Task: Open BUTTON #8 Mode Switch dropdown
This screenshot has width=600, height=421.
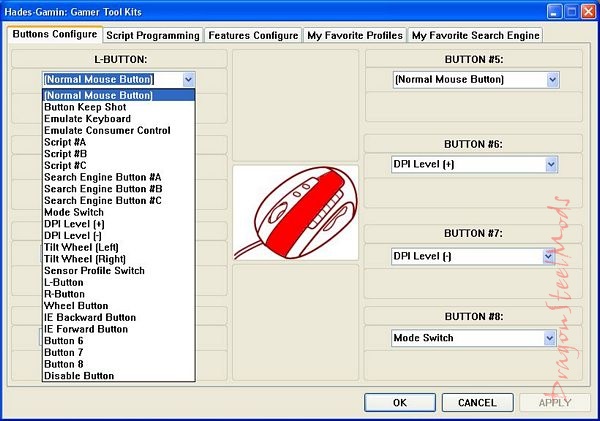Action: pos(549,338)
